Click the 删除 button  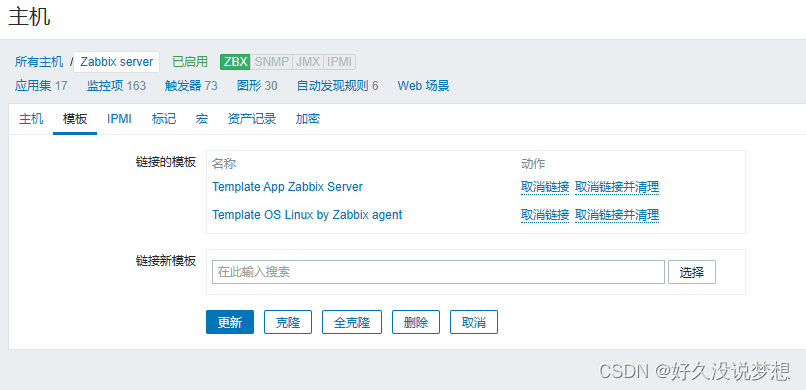click(416, 322)
